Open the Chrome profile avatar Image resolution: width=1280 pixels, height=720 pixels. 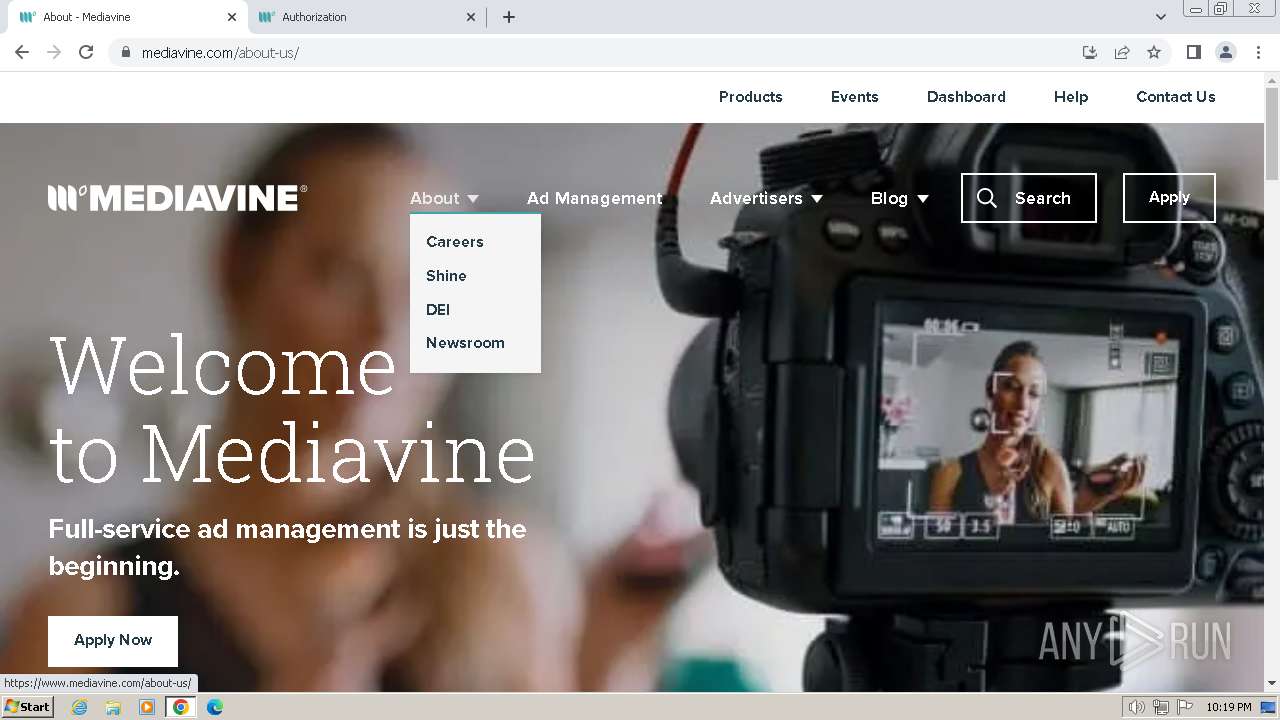pyautogui.click(x=1226, y=52)
